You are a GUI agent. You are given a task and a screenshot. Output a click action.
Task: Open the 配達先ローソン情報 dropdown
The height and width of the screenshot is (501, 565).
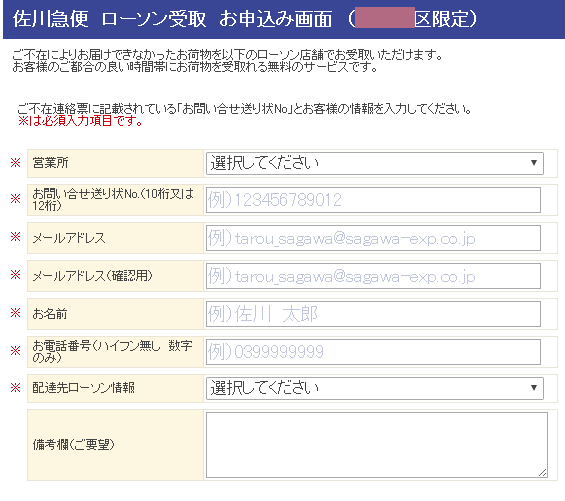(375, 388)
